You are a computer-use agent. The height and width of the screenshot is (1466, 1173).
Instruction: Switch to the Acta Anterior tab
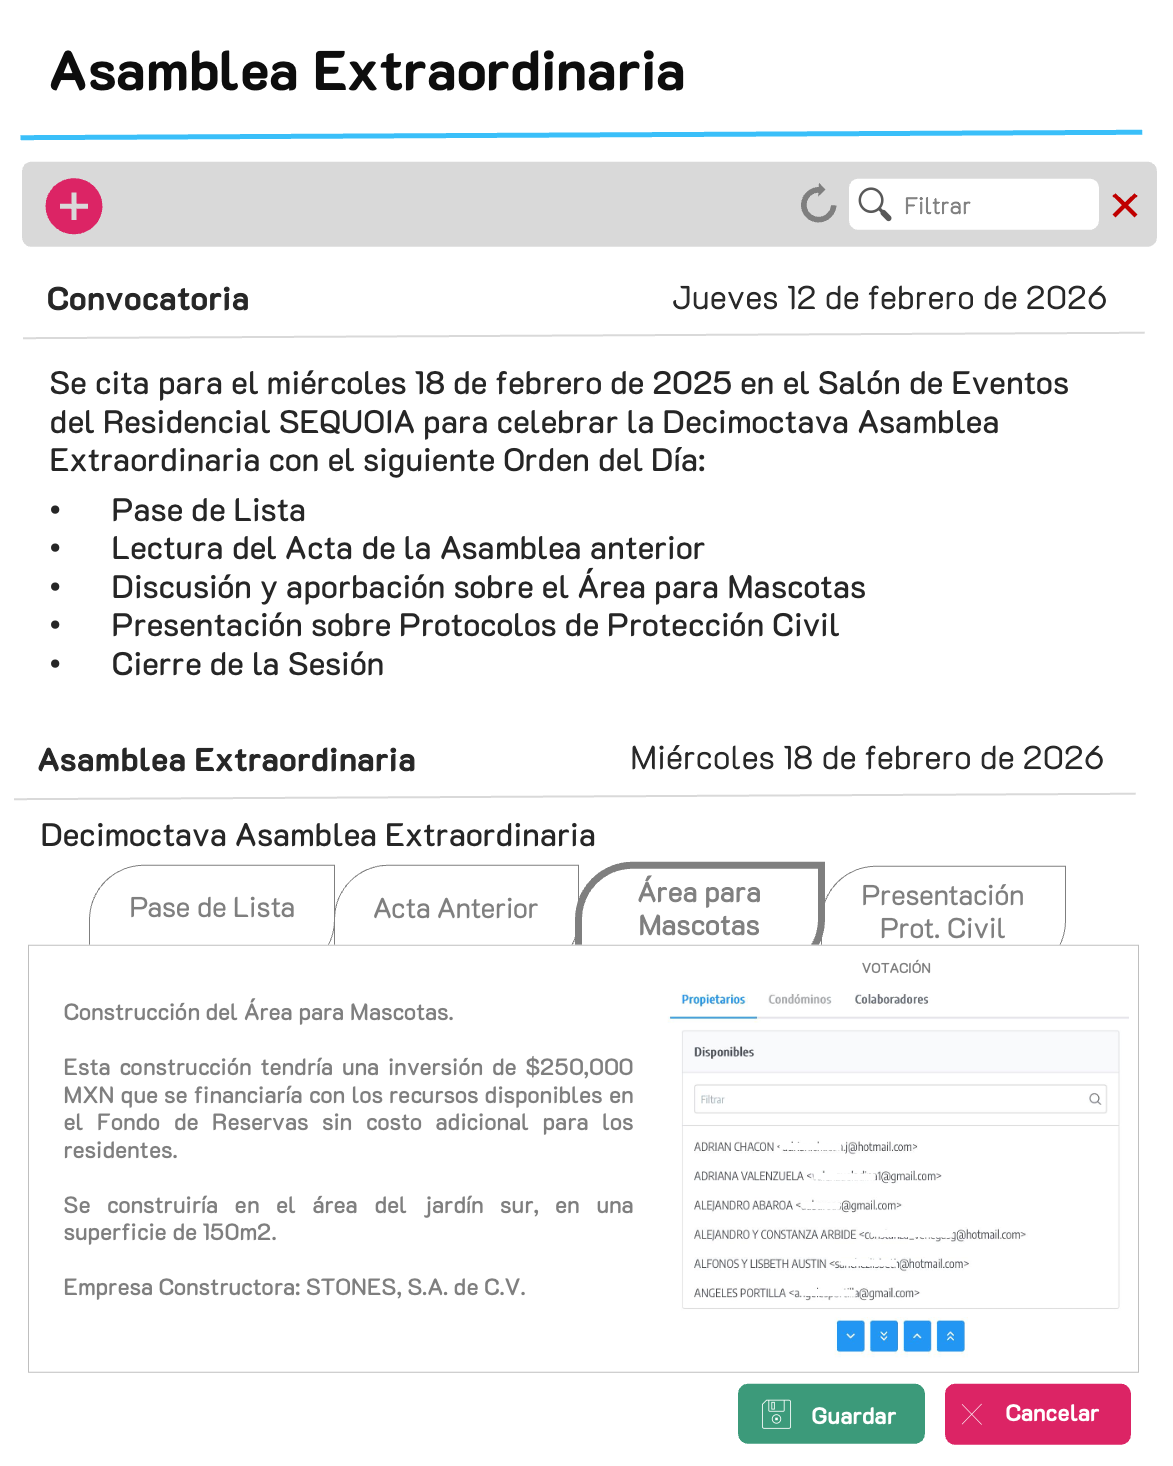(456, 908)
